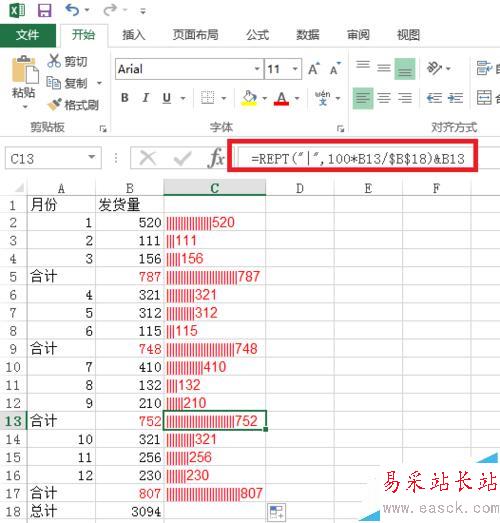Cancel formula entry with the X icon
500x523 pixels.
148,158
